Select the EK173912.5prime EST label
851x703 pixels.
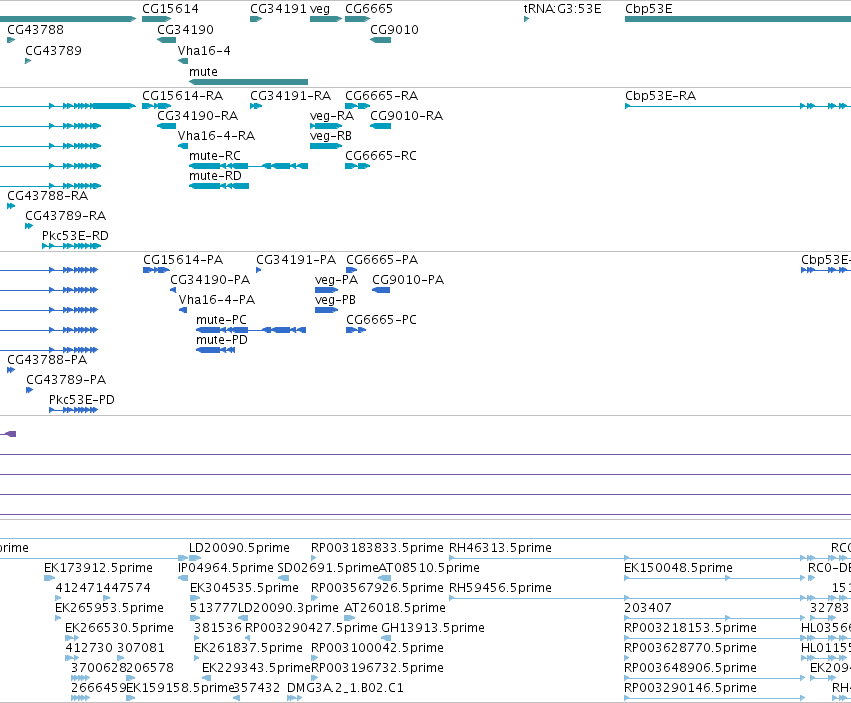[x=98, y=568]
